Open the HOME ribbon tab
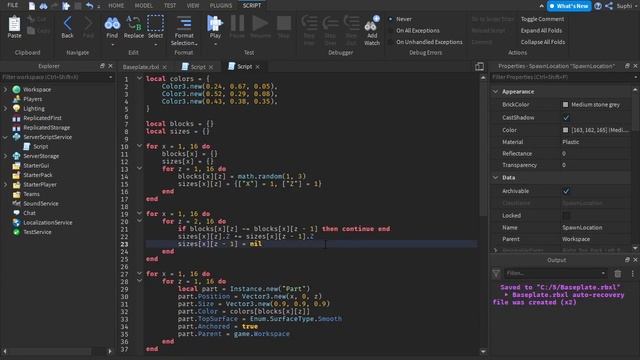Viewport: 640px width, 360px height. [116, 6]
